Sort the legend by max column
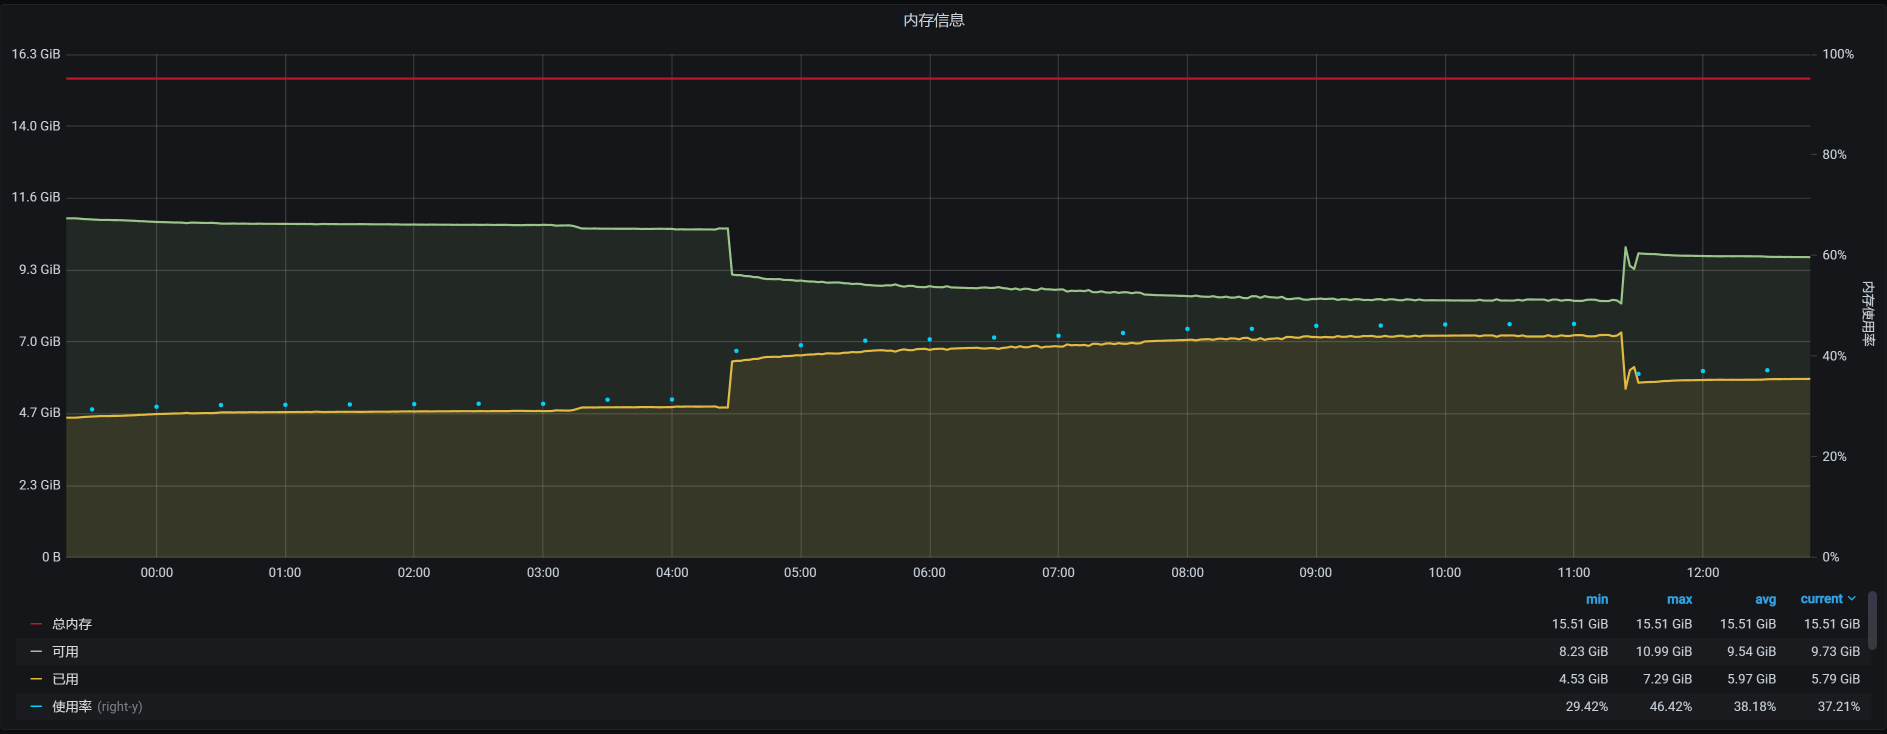1887x734 pixels. click(1679, 599)
